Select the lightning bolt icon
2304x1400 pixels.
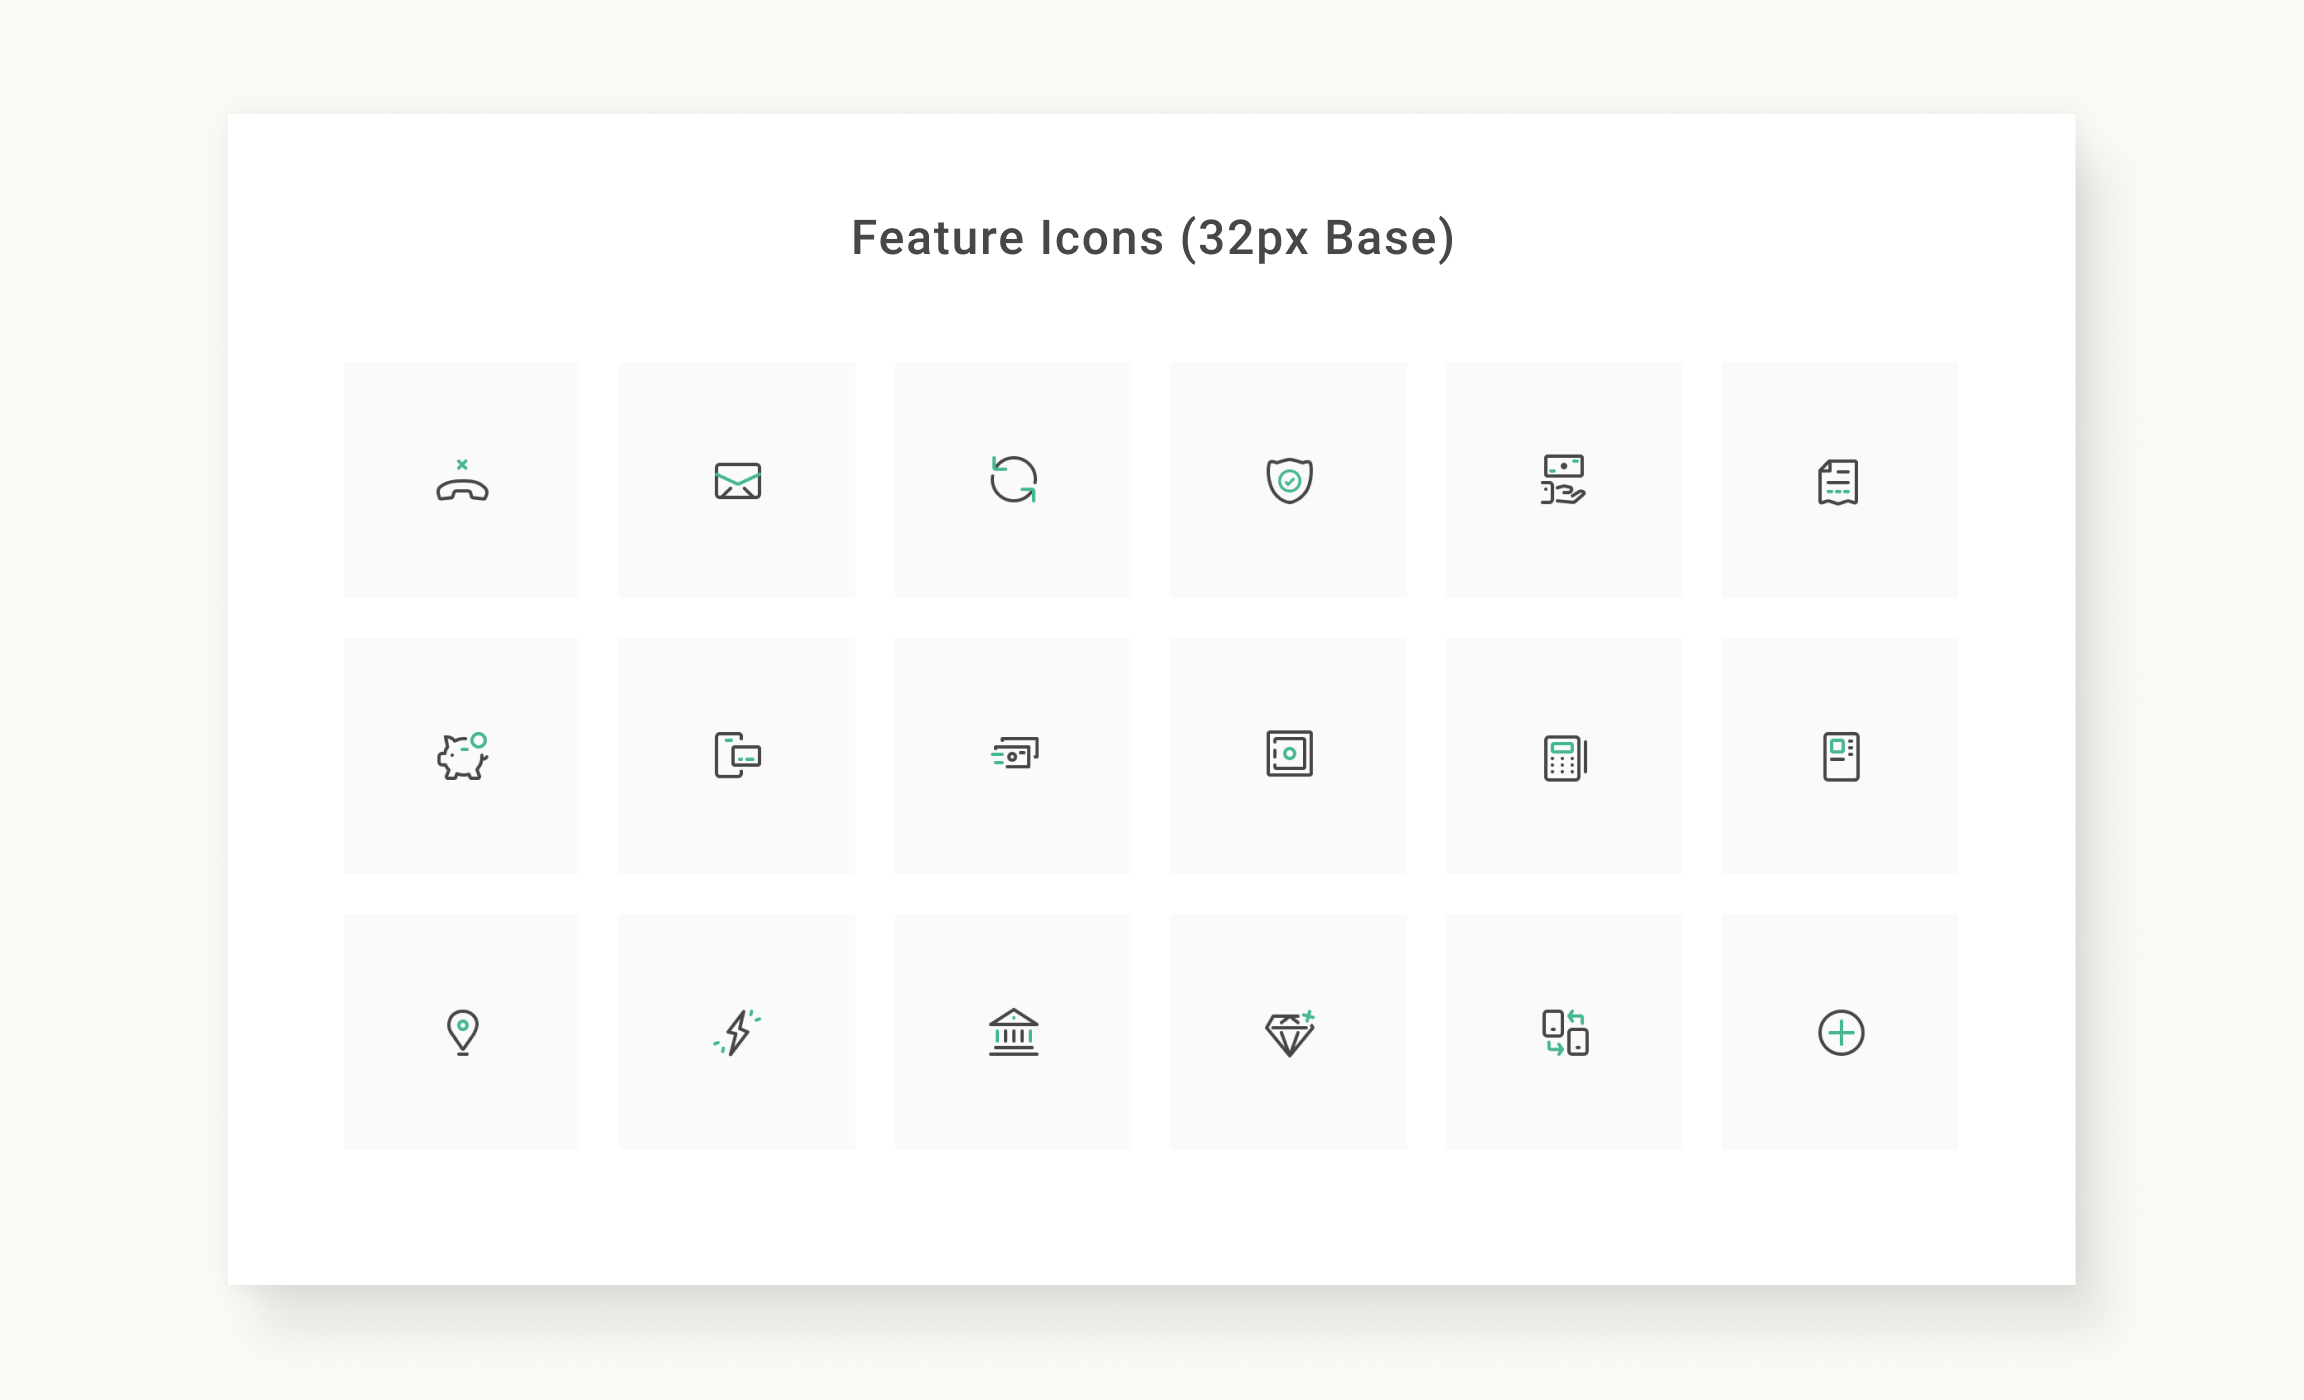[738, 1032]
